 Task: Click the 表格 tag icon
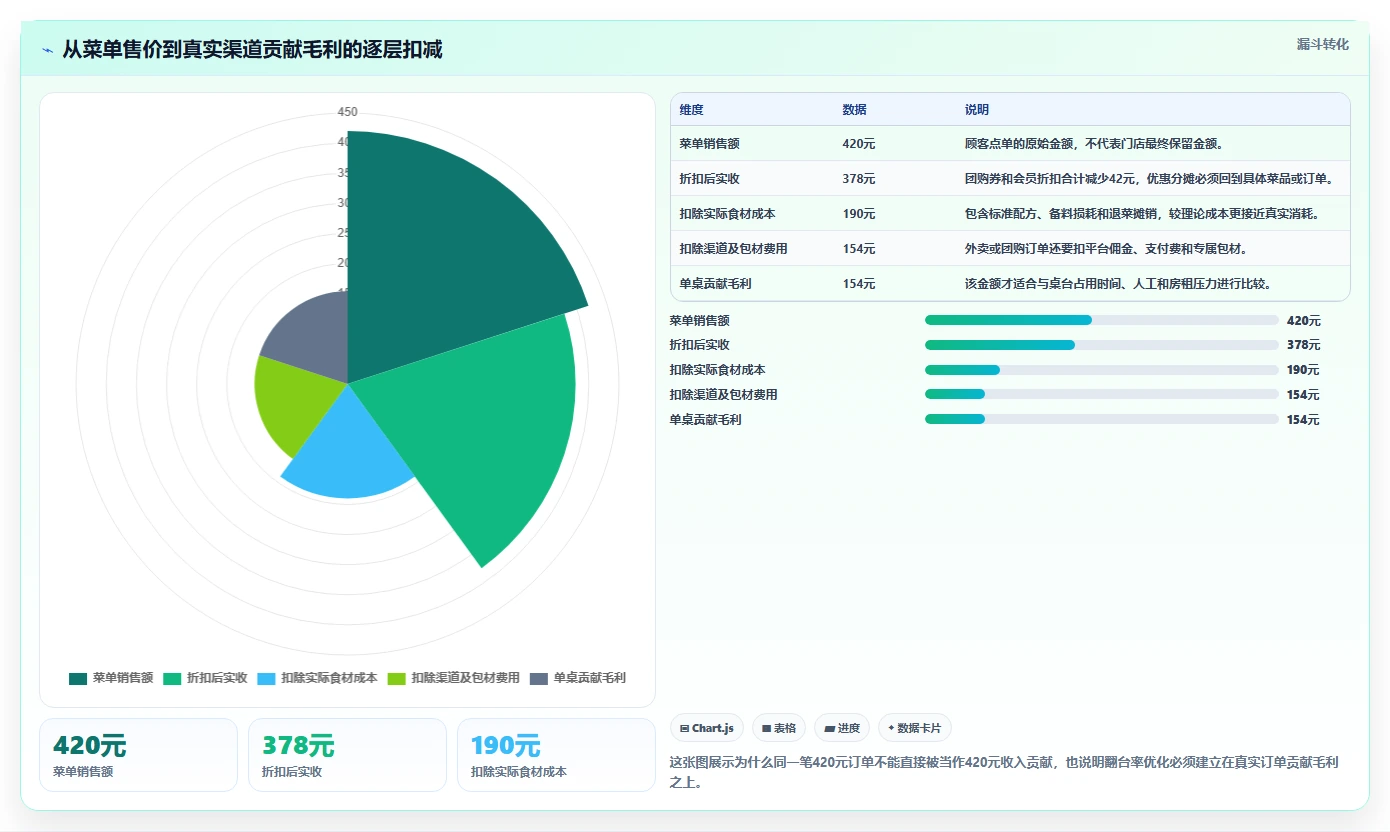click(x=766, y=729)
